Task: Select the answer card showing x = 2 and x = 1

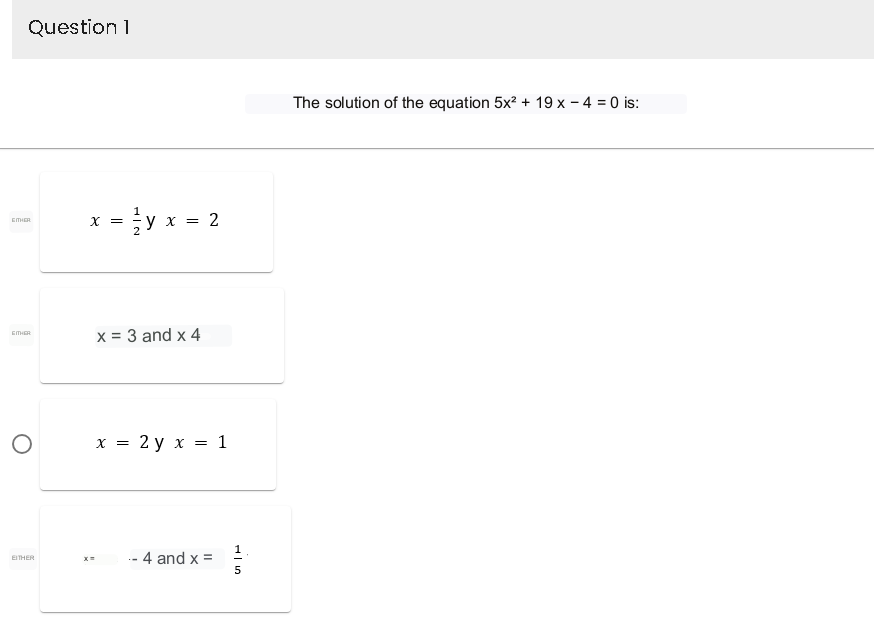Action: [x=158, y=443]
